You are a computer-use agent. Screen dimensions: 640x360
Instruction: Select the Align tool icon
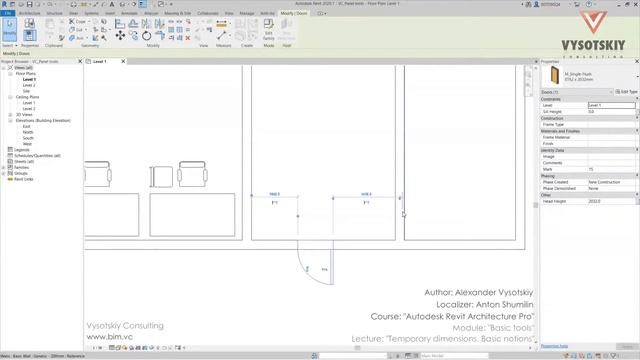pos(120,24)
